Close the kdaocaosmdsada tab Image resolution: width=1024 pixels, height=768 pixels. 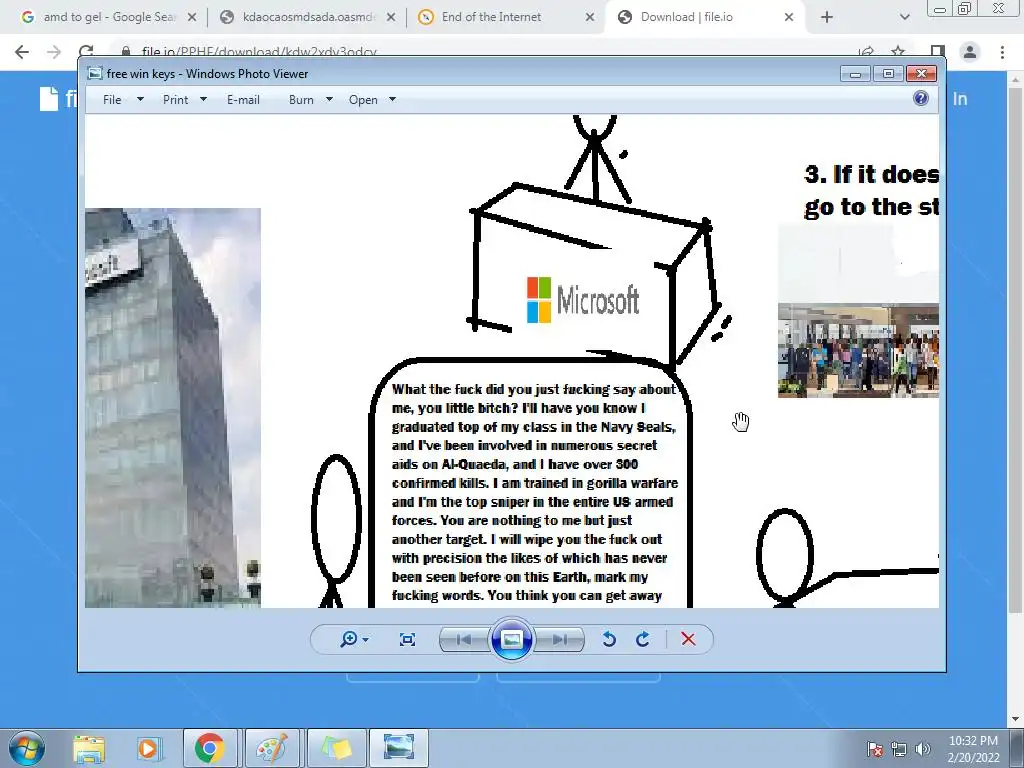[x=391, y=18]
